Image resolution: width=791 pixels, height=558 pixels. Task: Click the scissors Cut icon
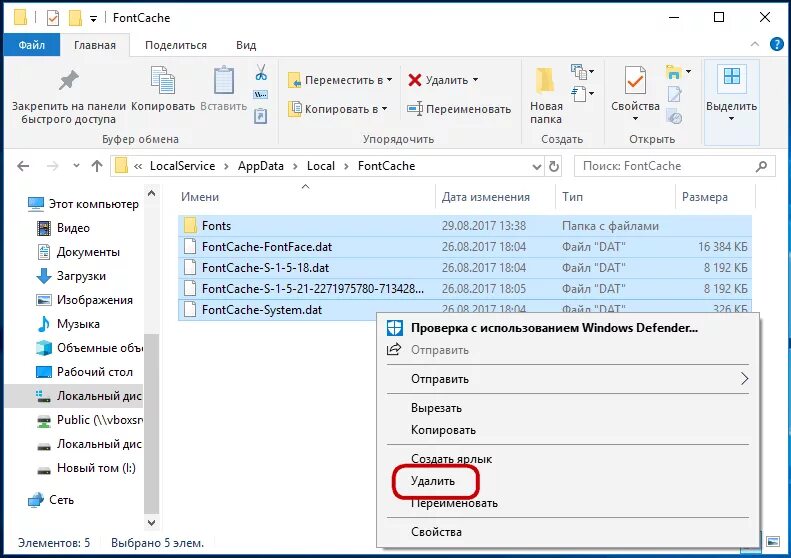point(261,73)
